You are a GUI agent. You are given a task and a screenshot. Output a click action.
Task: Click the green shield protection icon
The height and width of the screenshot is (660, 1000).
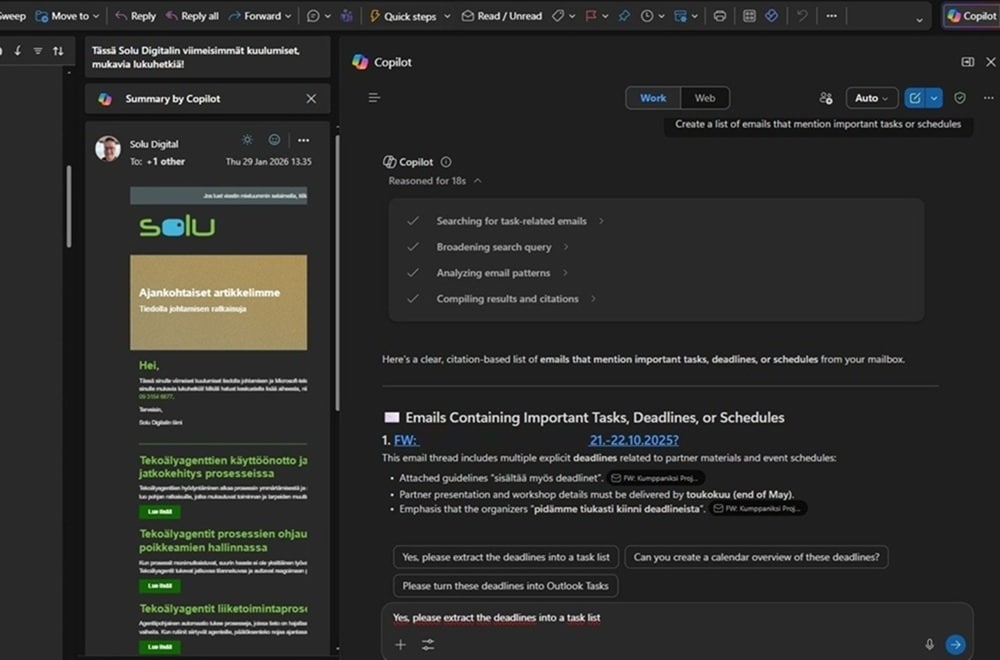[x=960, y=98]
